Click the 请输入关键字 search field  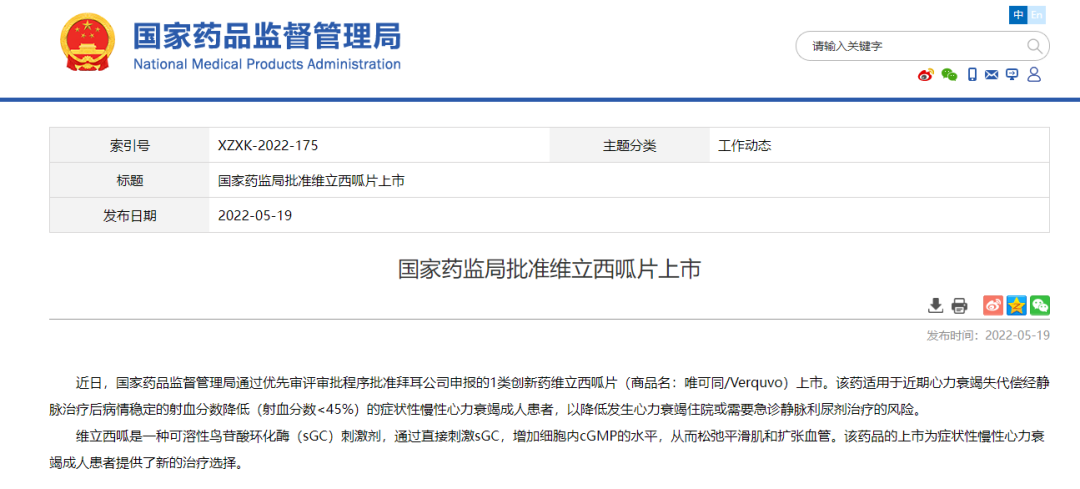point(910,46)
